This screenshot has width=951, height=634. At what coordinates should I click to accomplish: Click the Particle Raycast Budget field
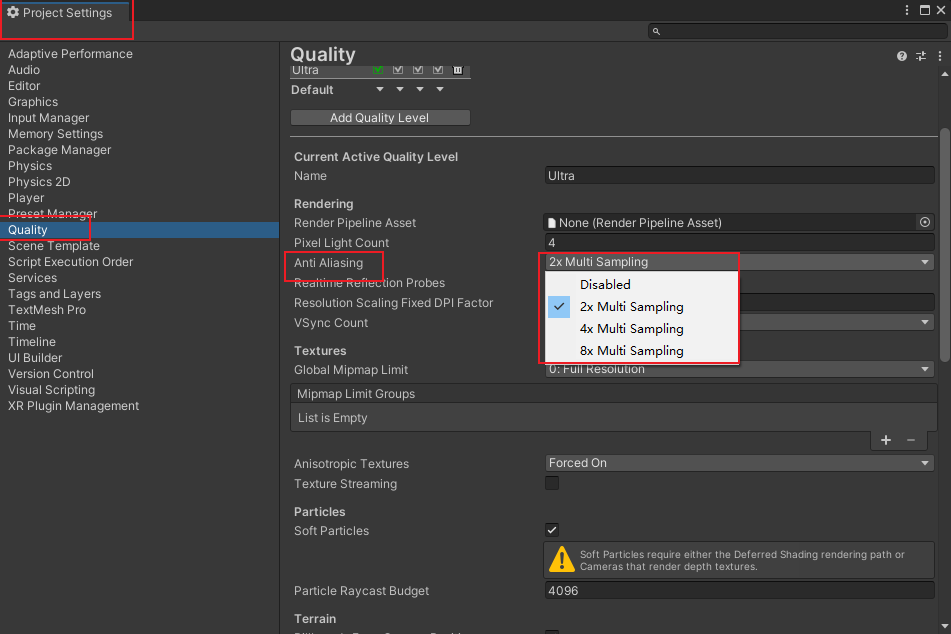739,590
